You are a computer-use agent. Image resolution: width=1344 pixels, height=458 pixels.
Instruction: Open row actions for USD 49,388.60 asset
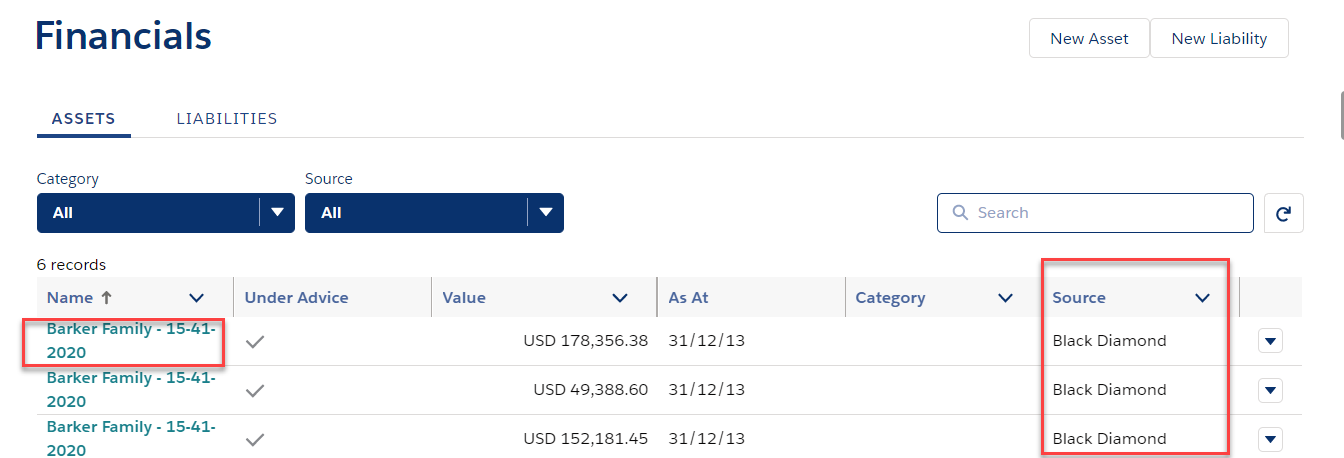1270,390
